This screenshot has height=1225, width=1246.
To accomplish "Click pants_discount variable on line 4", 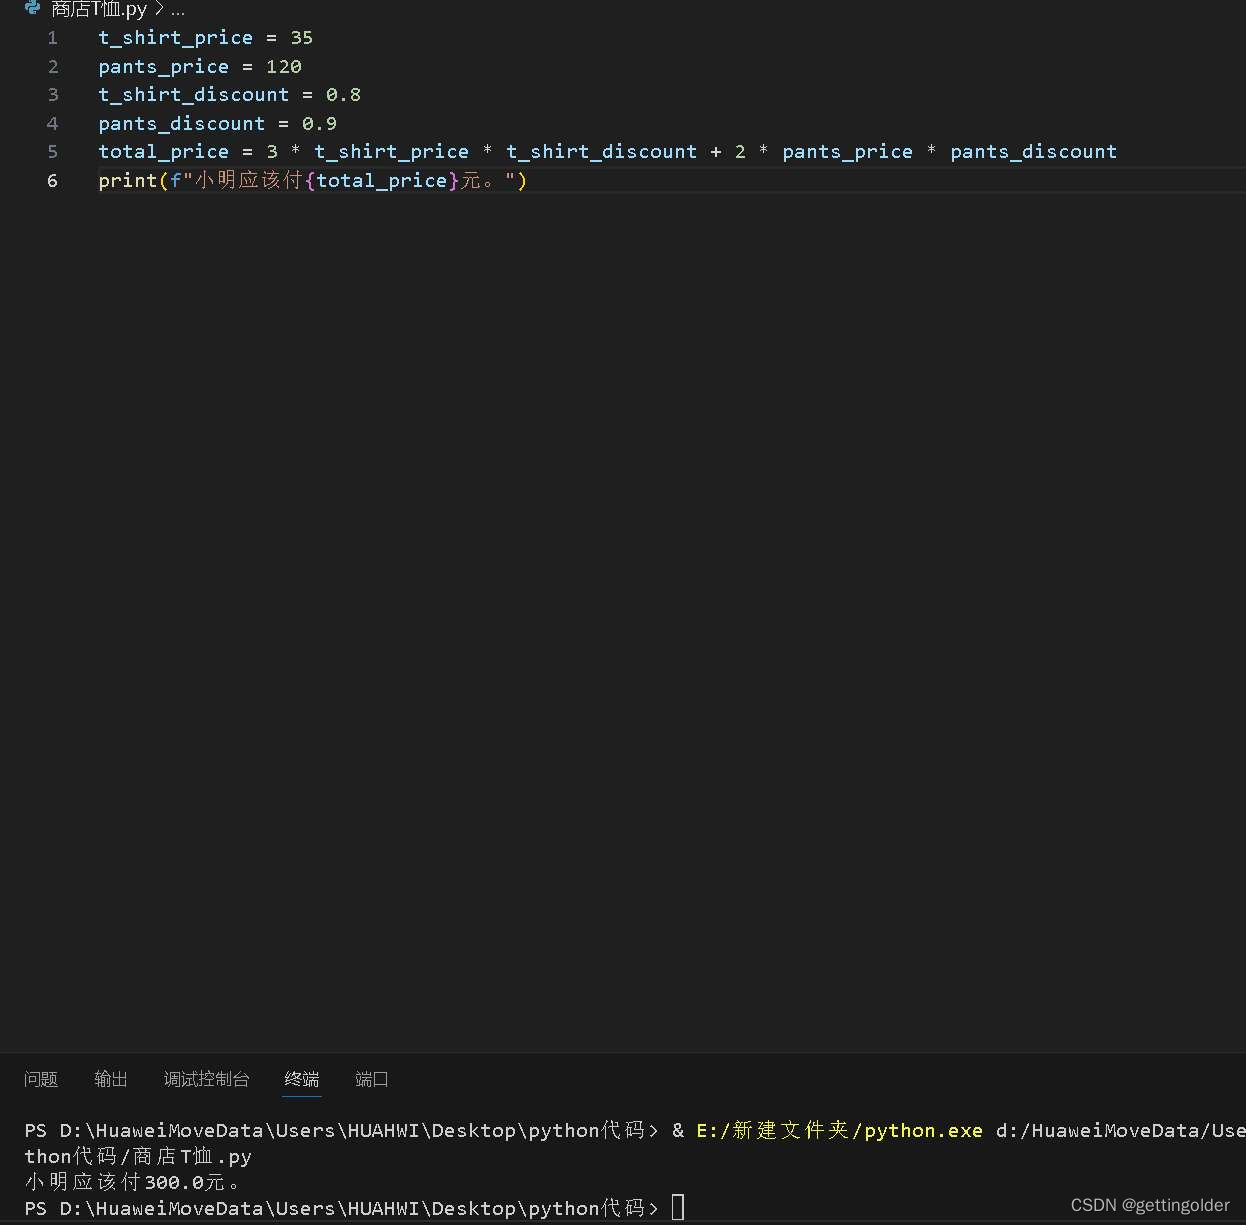I will (182, 124).
